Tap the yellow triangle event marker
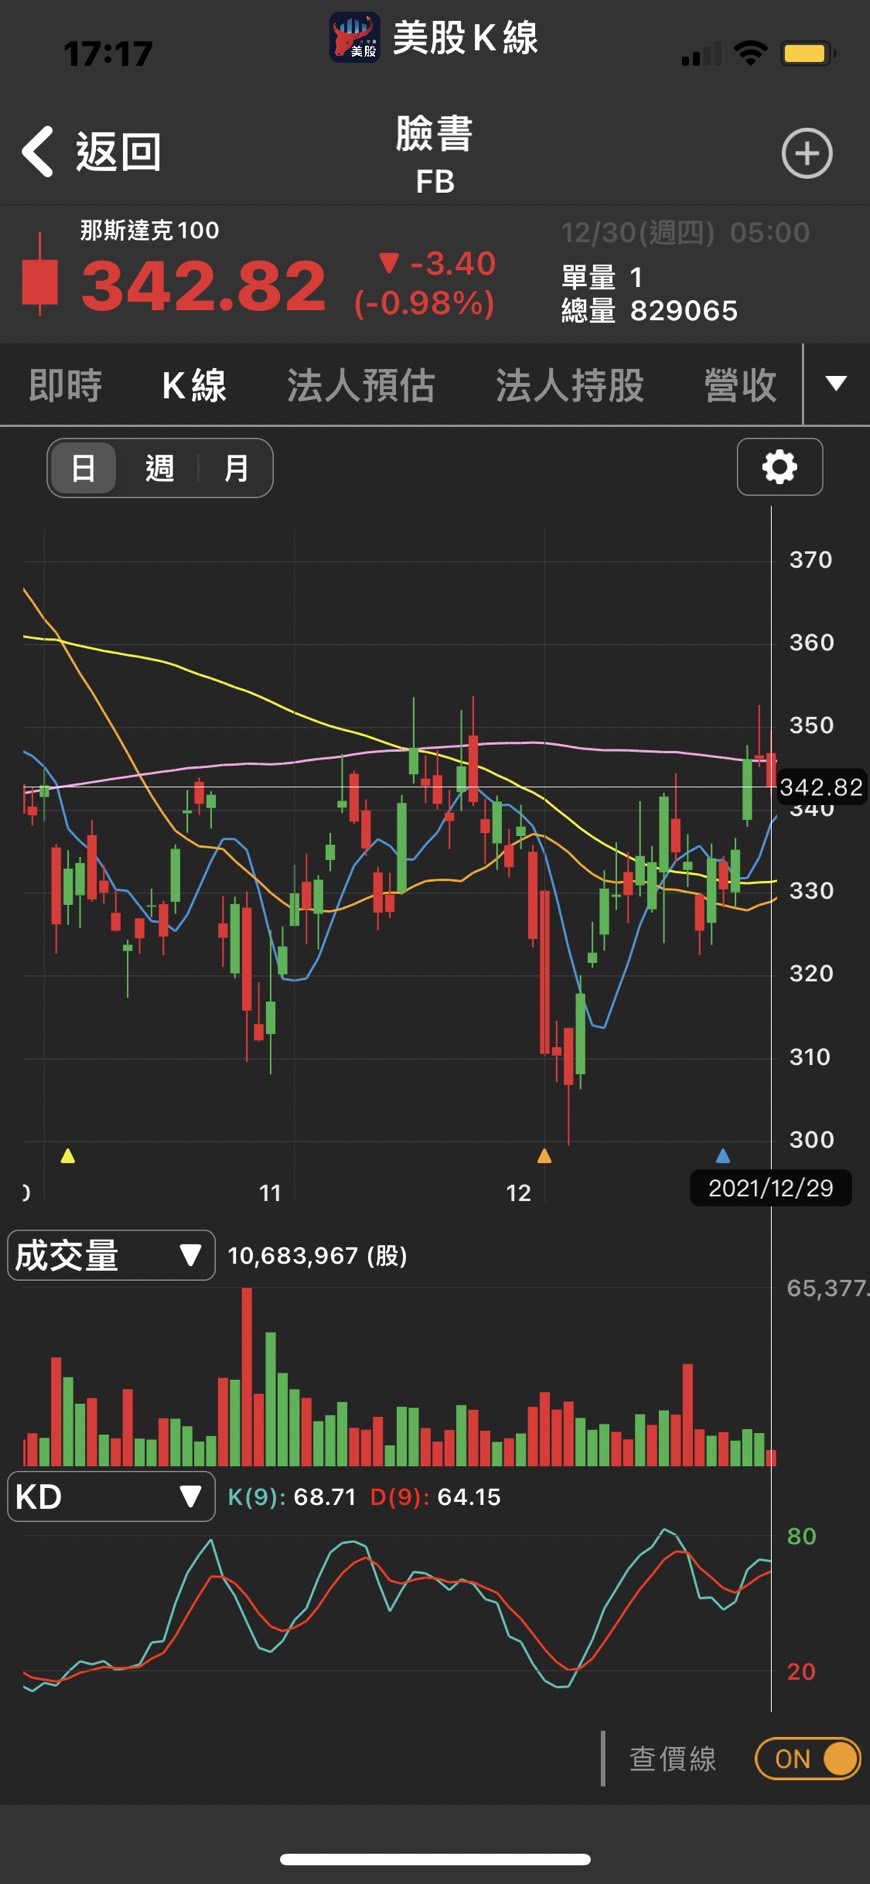Image resolution: width=870 pixels, height=1884 pixels. coord(68,1156)
